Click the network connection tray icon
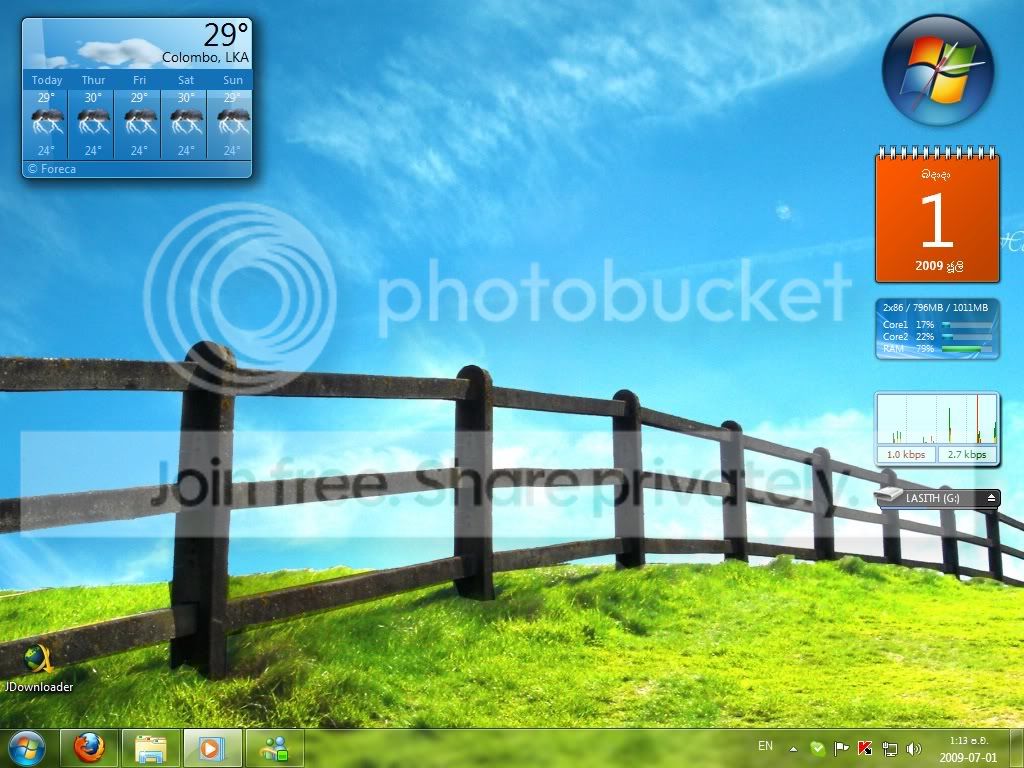Viewport: 1024px width, 768px height. click(889, 748)
